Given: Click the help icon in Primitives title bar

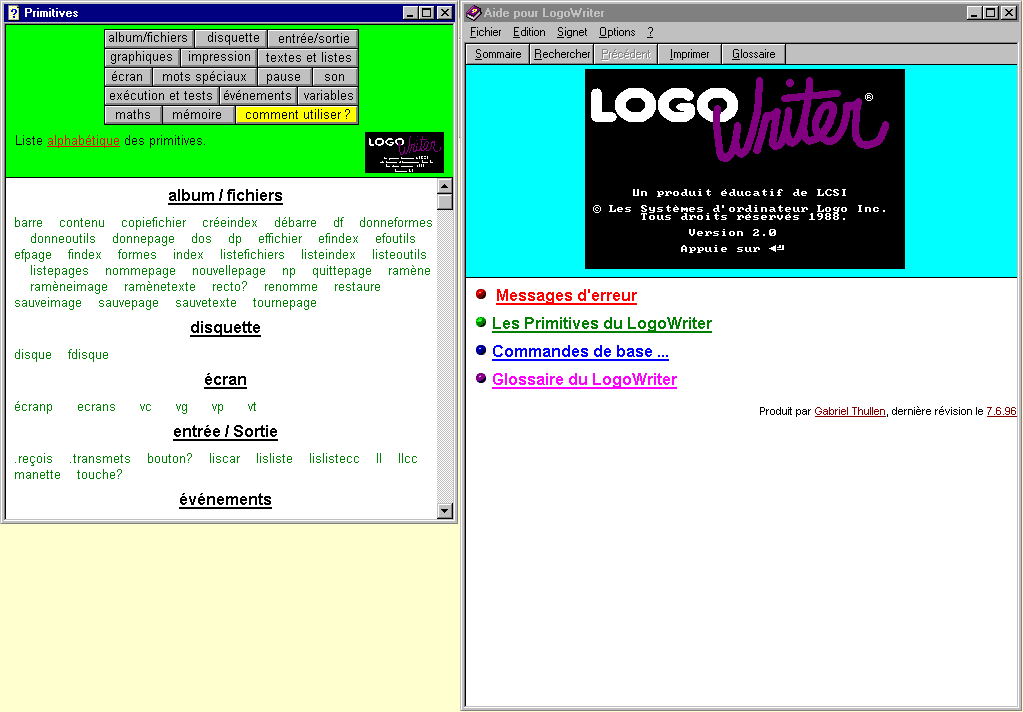Looking at the screenshot, I should [x=13, y=13].
